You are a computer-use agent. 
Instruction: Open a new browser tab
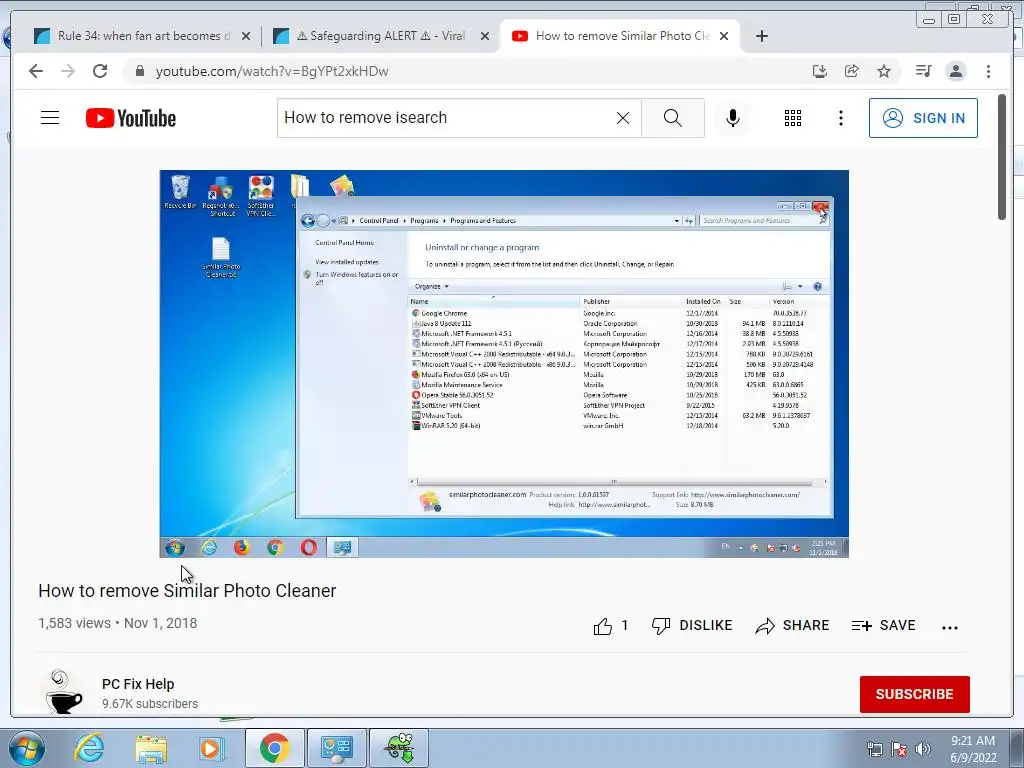pos(761,36)
